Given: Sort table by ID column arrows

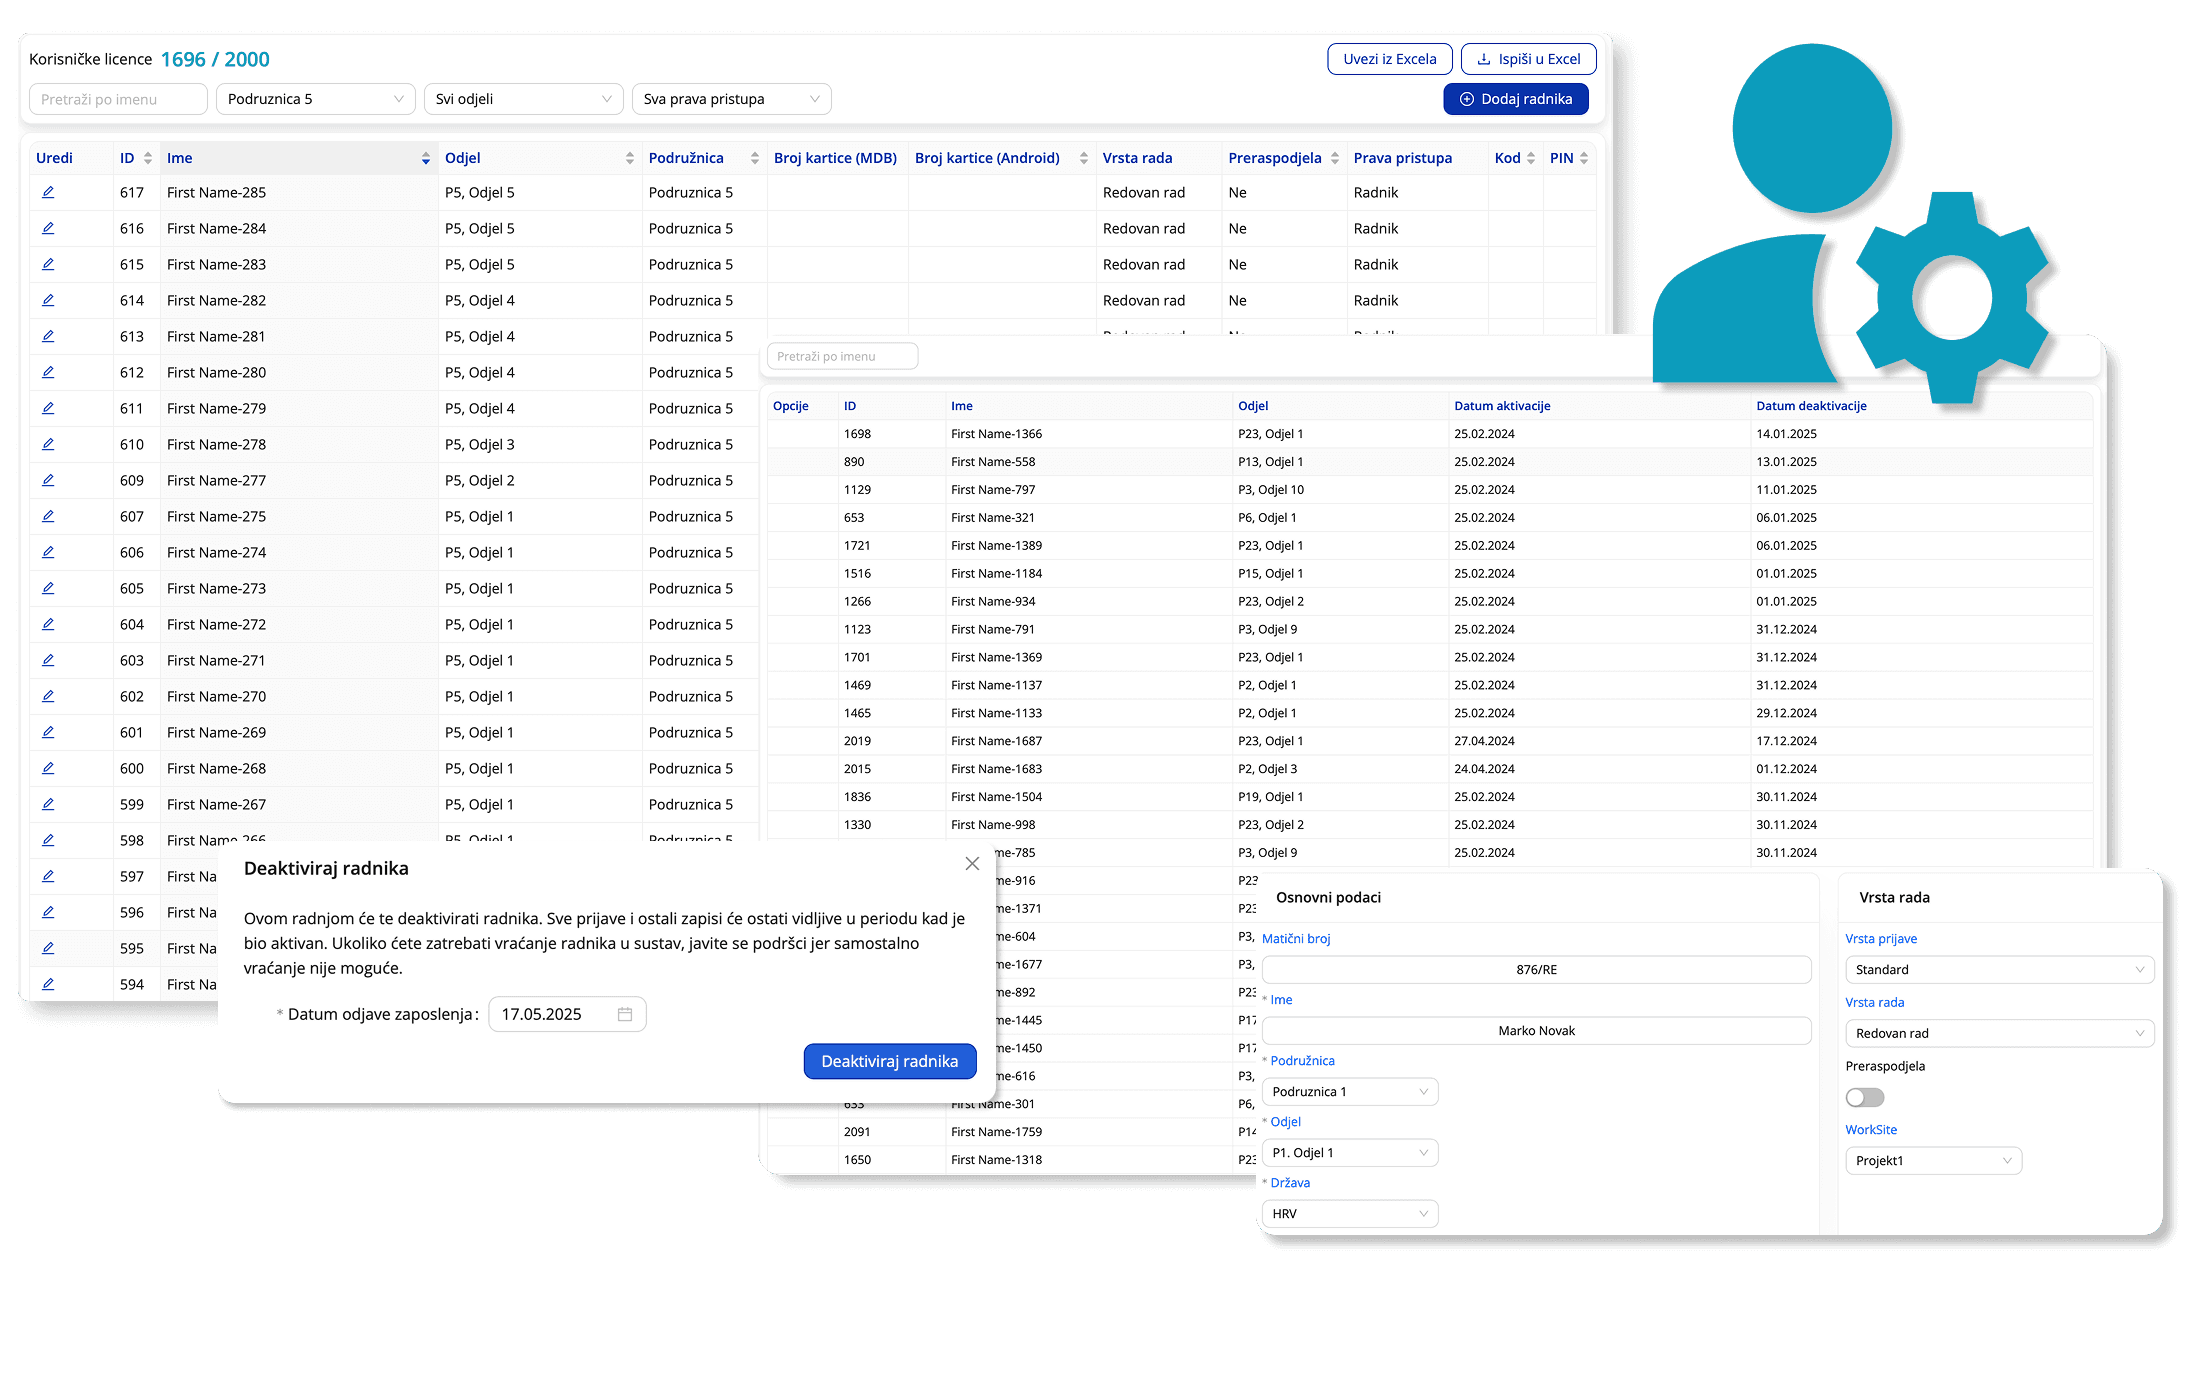Looking at the screenshot, I should click(148, 158).
